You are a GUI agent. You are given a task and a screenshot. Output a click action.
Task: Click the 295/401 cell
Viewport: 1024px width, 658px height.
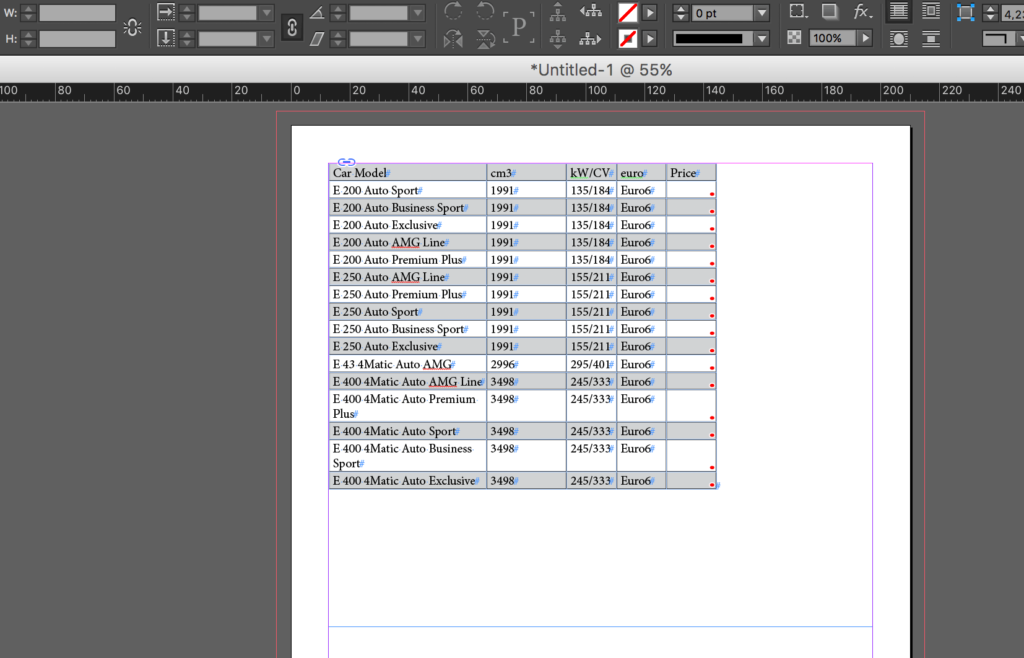[591, 364]
